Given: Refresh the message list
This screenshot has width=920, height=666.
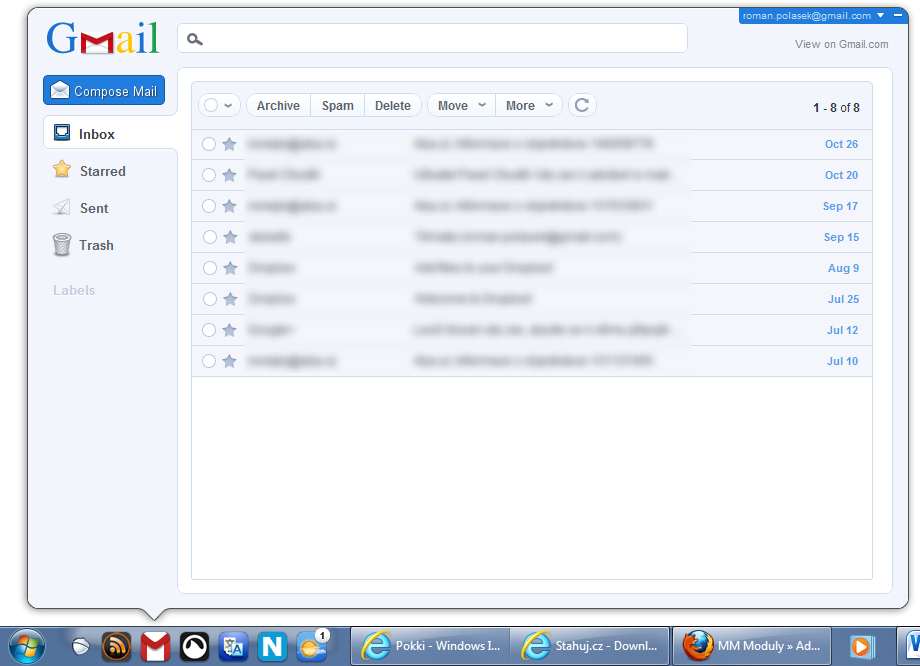Looking at the screenshot, I should [x=582, y=105].
